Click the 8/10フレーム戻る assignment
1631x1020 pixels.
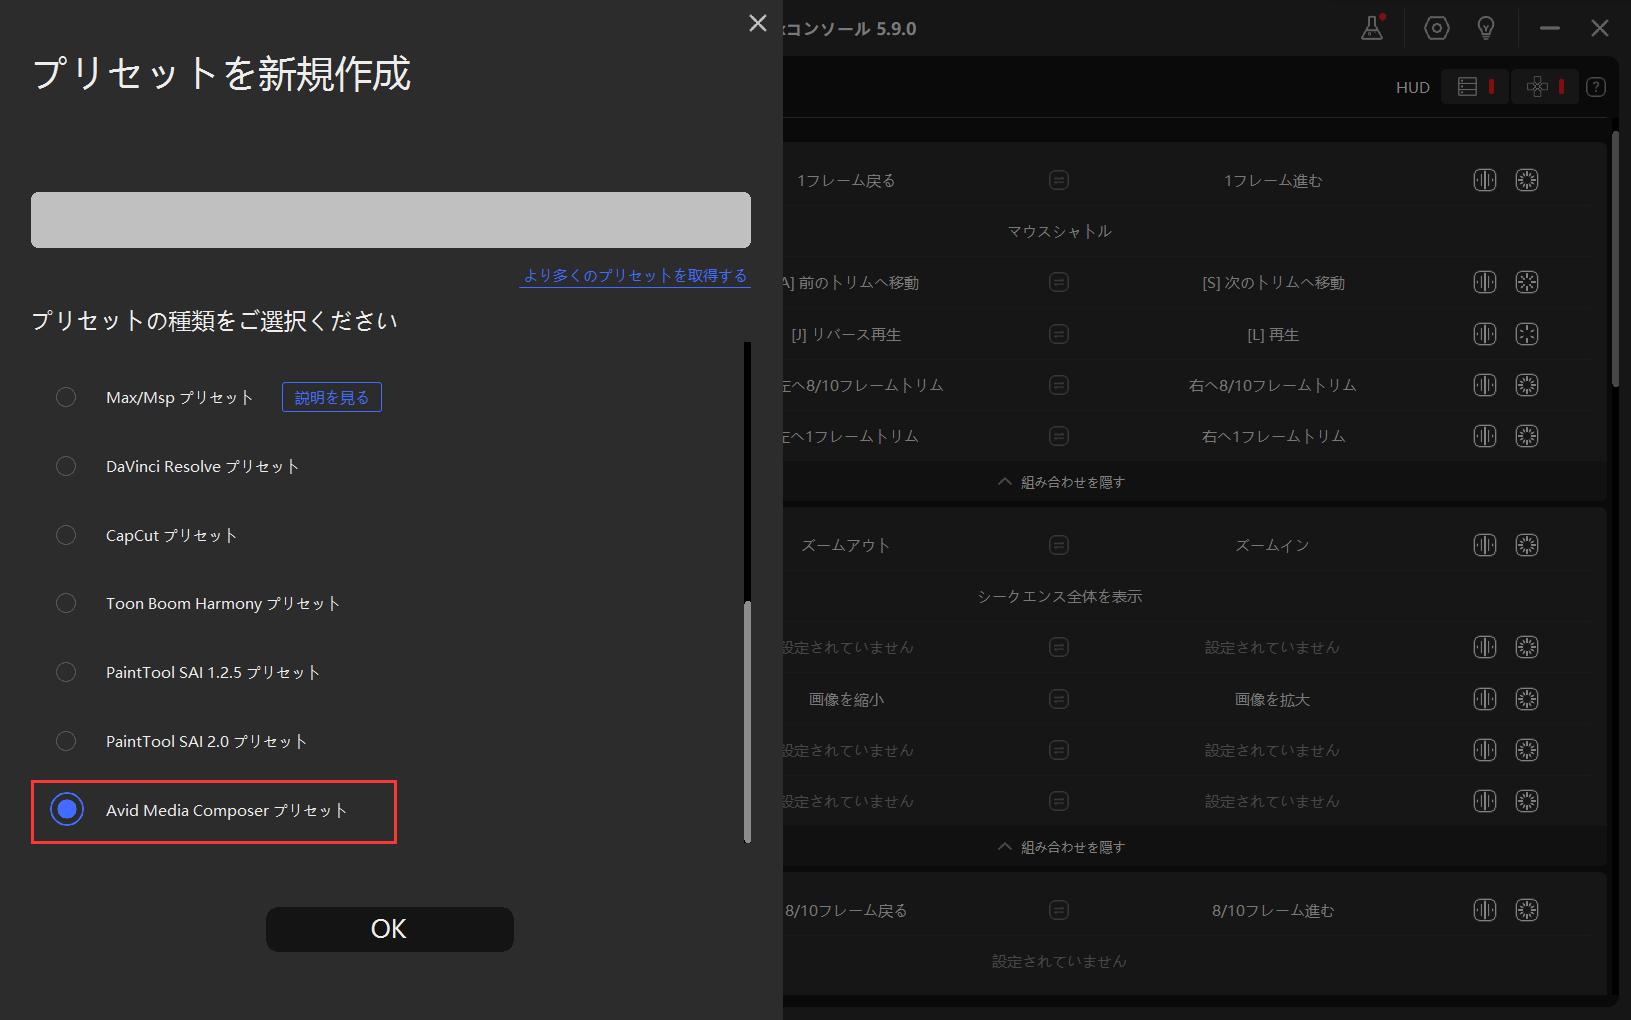[846, 910]
